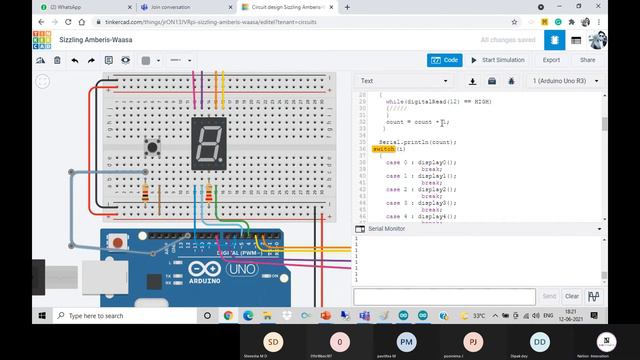Screen dimensions: 640x360
Task: Open a new browser tab
Action: click(347, 7)
